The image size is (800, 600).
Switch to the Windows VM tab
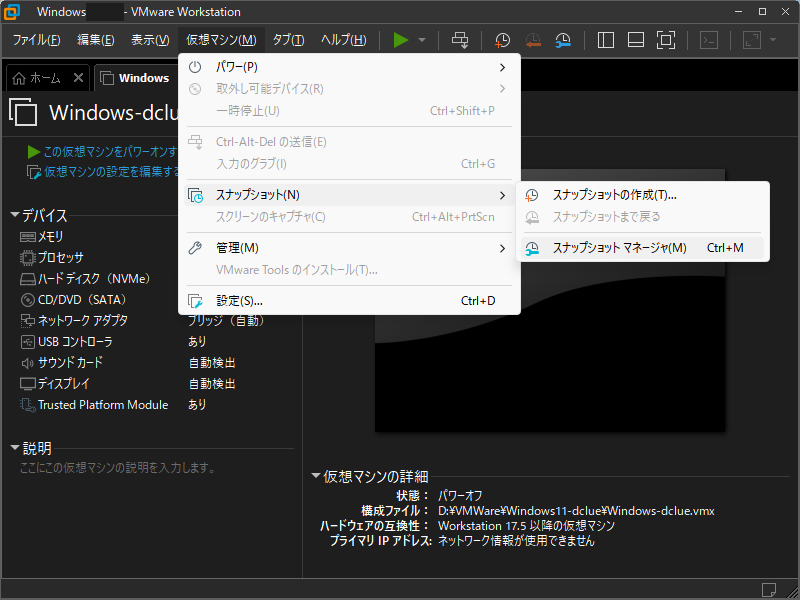click(135, 78)
